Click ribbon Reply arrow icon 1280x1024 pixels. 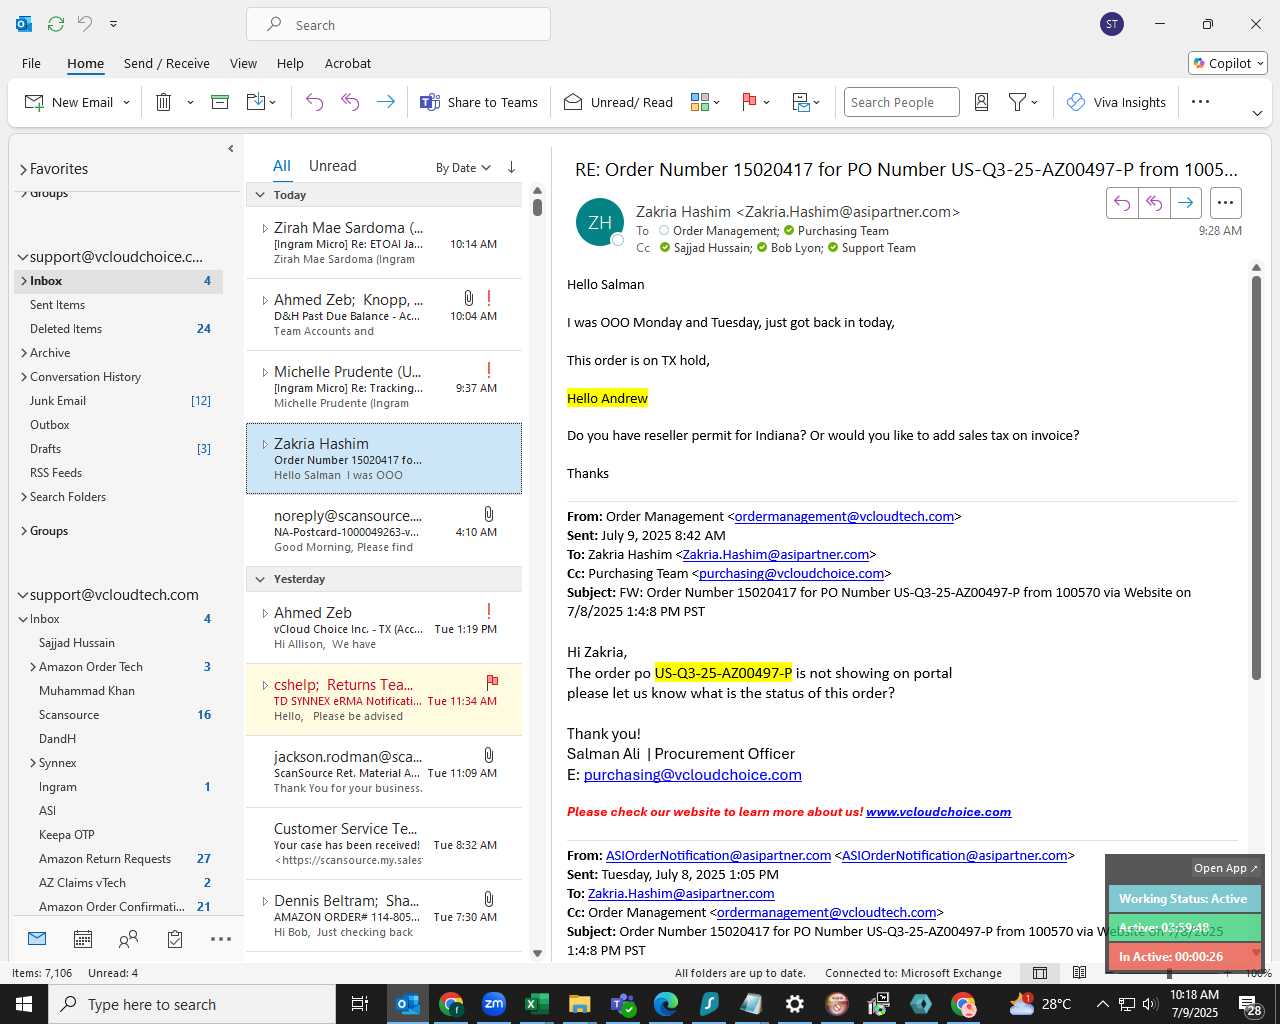click(x=314, y=102)
